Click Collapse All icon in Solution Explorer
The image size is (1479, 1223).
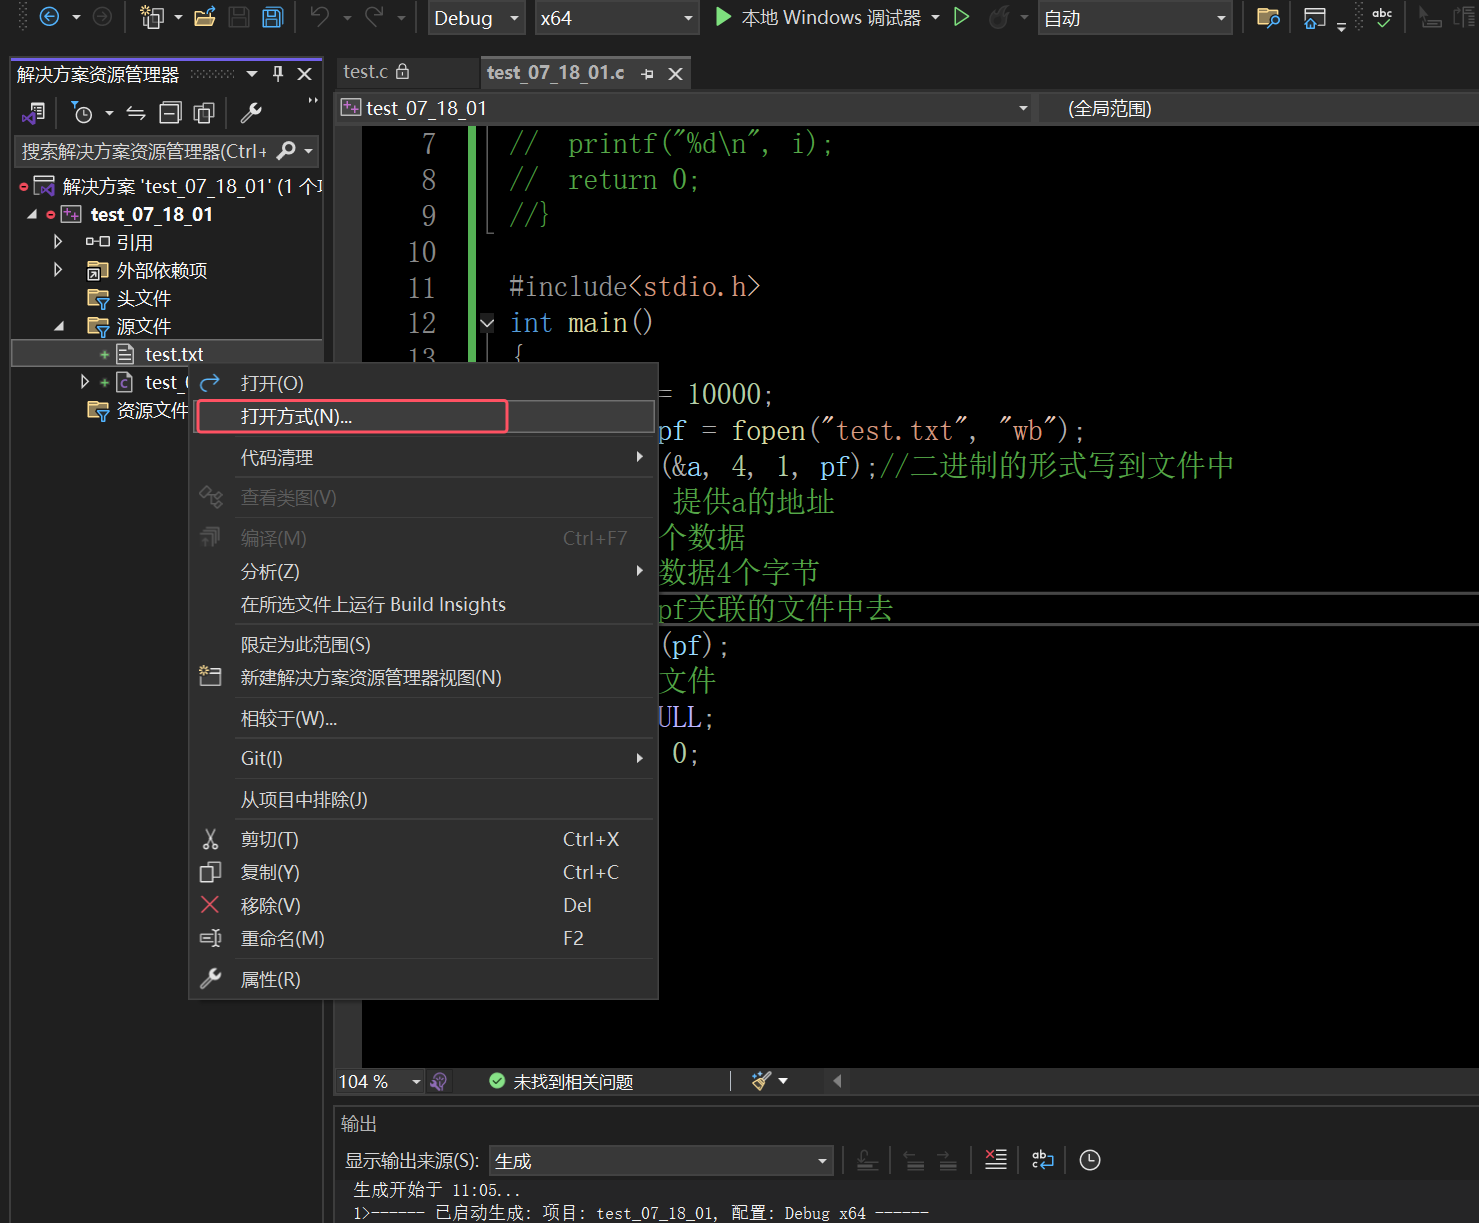point(171,113)
